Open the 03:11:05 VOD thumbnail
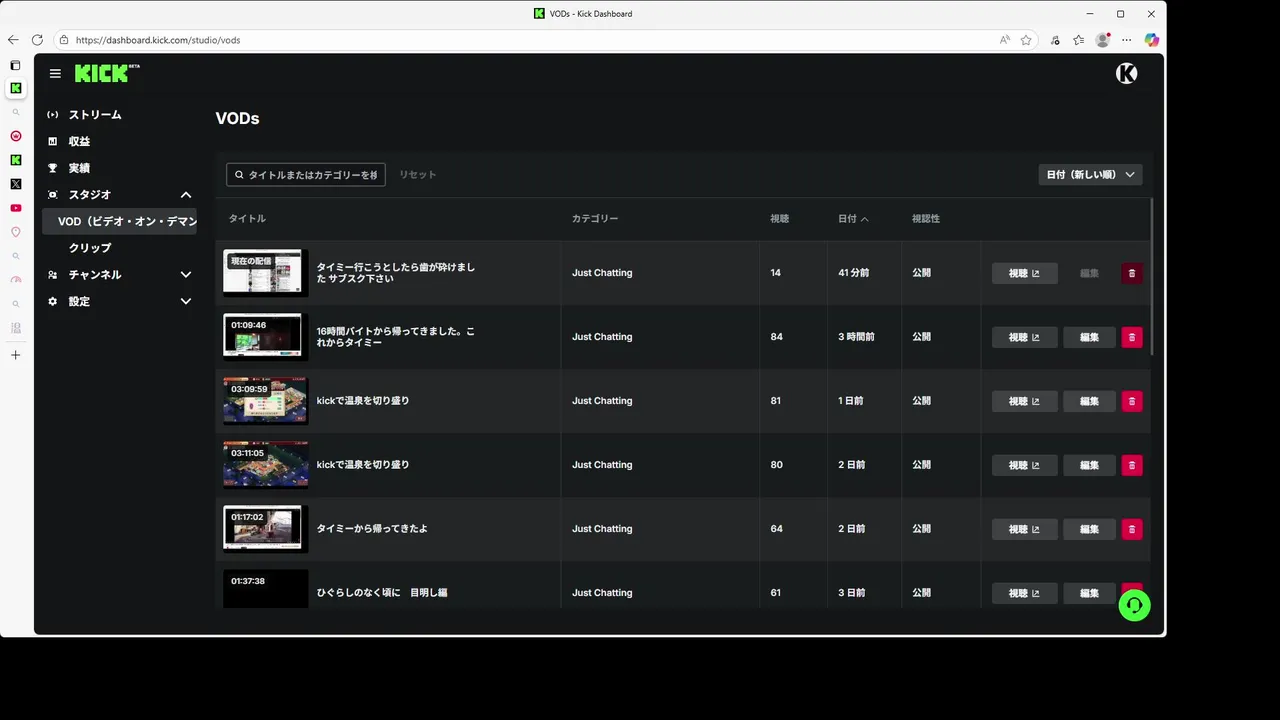This screenshot has width=1280, height=720. (x=265, y=465)
